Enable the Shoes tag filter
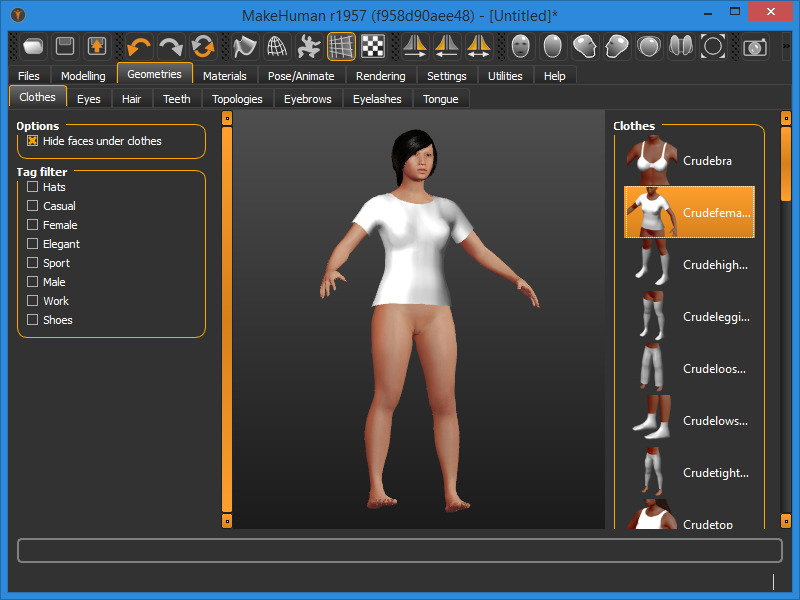This screenshot has width=800, height=600. (x=32, y=320)
